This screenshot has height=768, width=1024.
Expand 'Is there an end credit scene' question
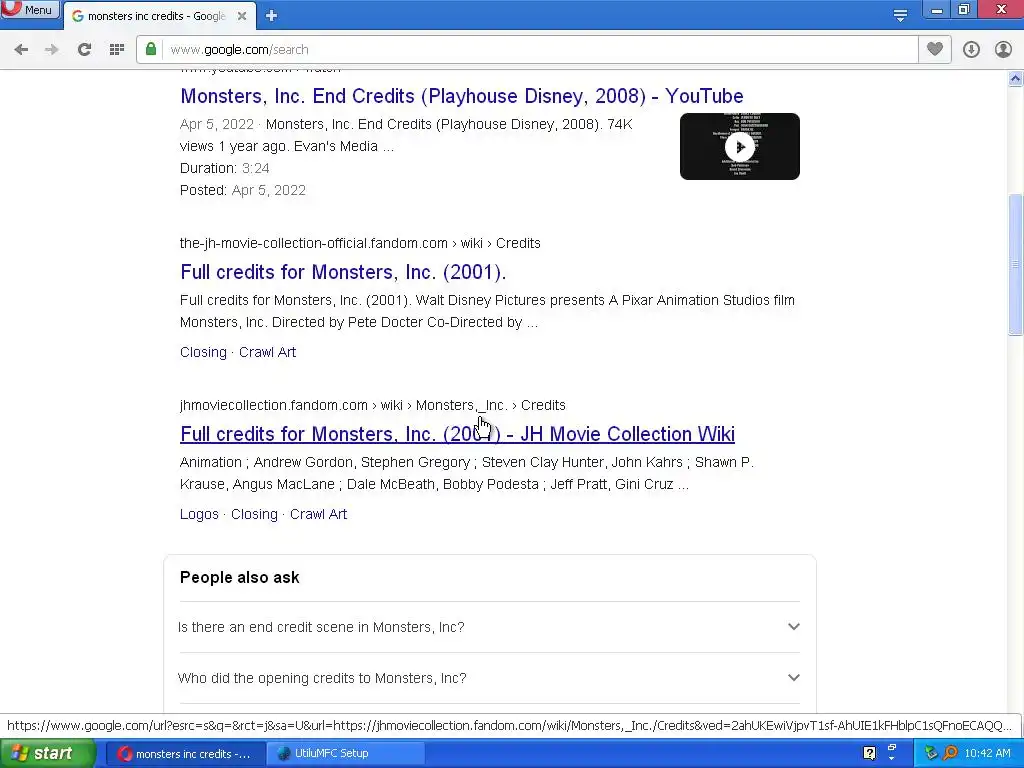click(793, 627)
